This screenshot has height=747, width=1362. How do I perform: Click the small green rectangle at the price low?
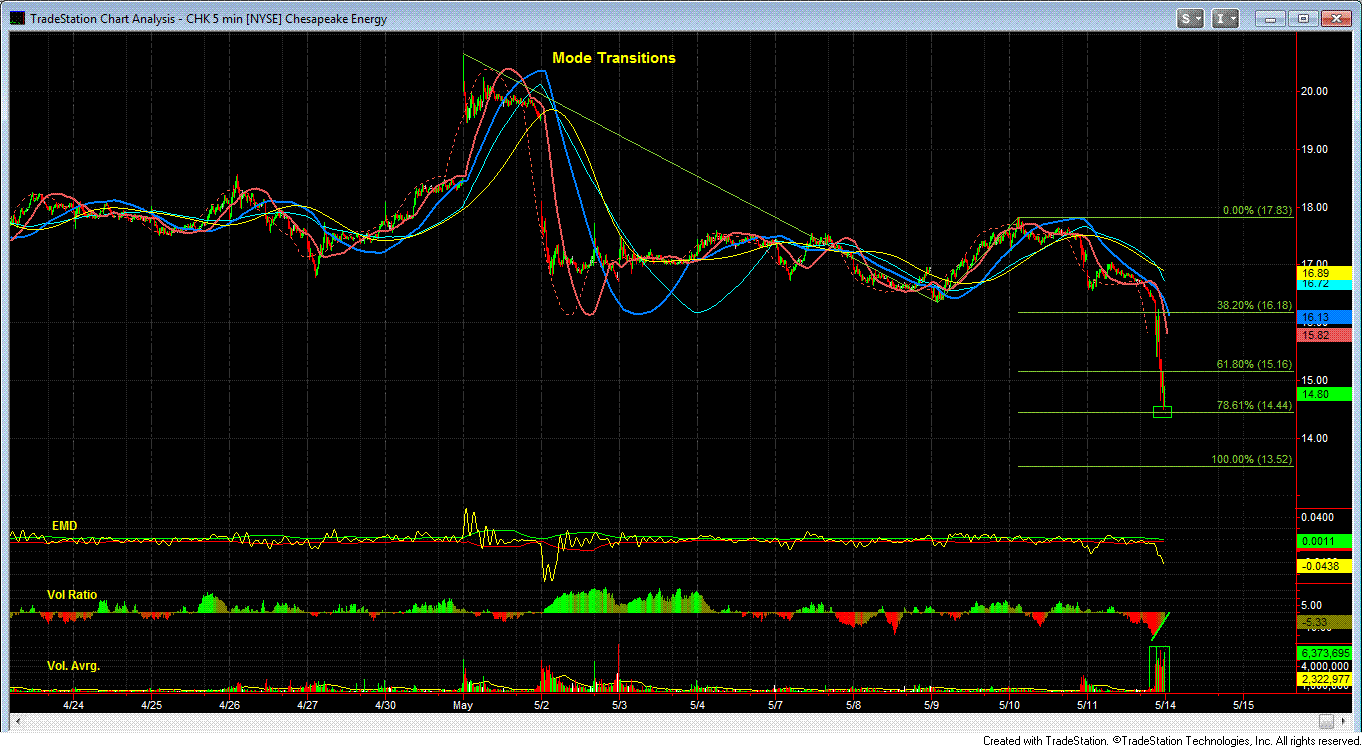tap(1162, 412)
